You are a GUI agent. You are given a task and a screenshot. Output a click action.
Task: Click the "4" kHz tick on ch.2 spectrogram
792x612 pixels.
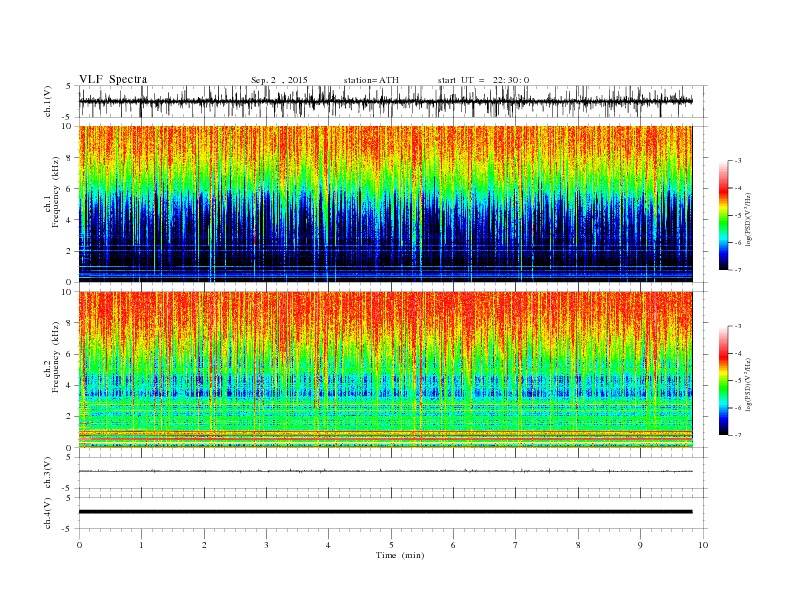coord(69,386)
